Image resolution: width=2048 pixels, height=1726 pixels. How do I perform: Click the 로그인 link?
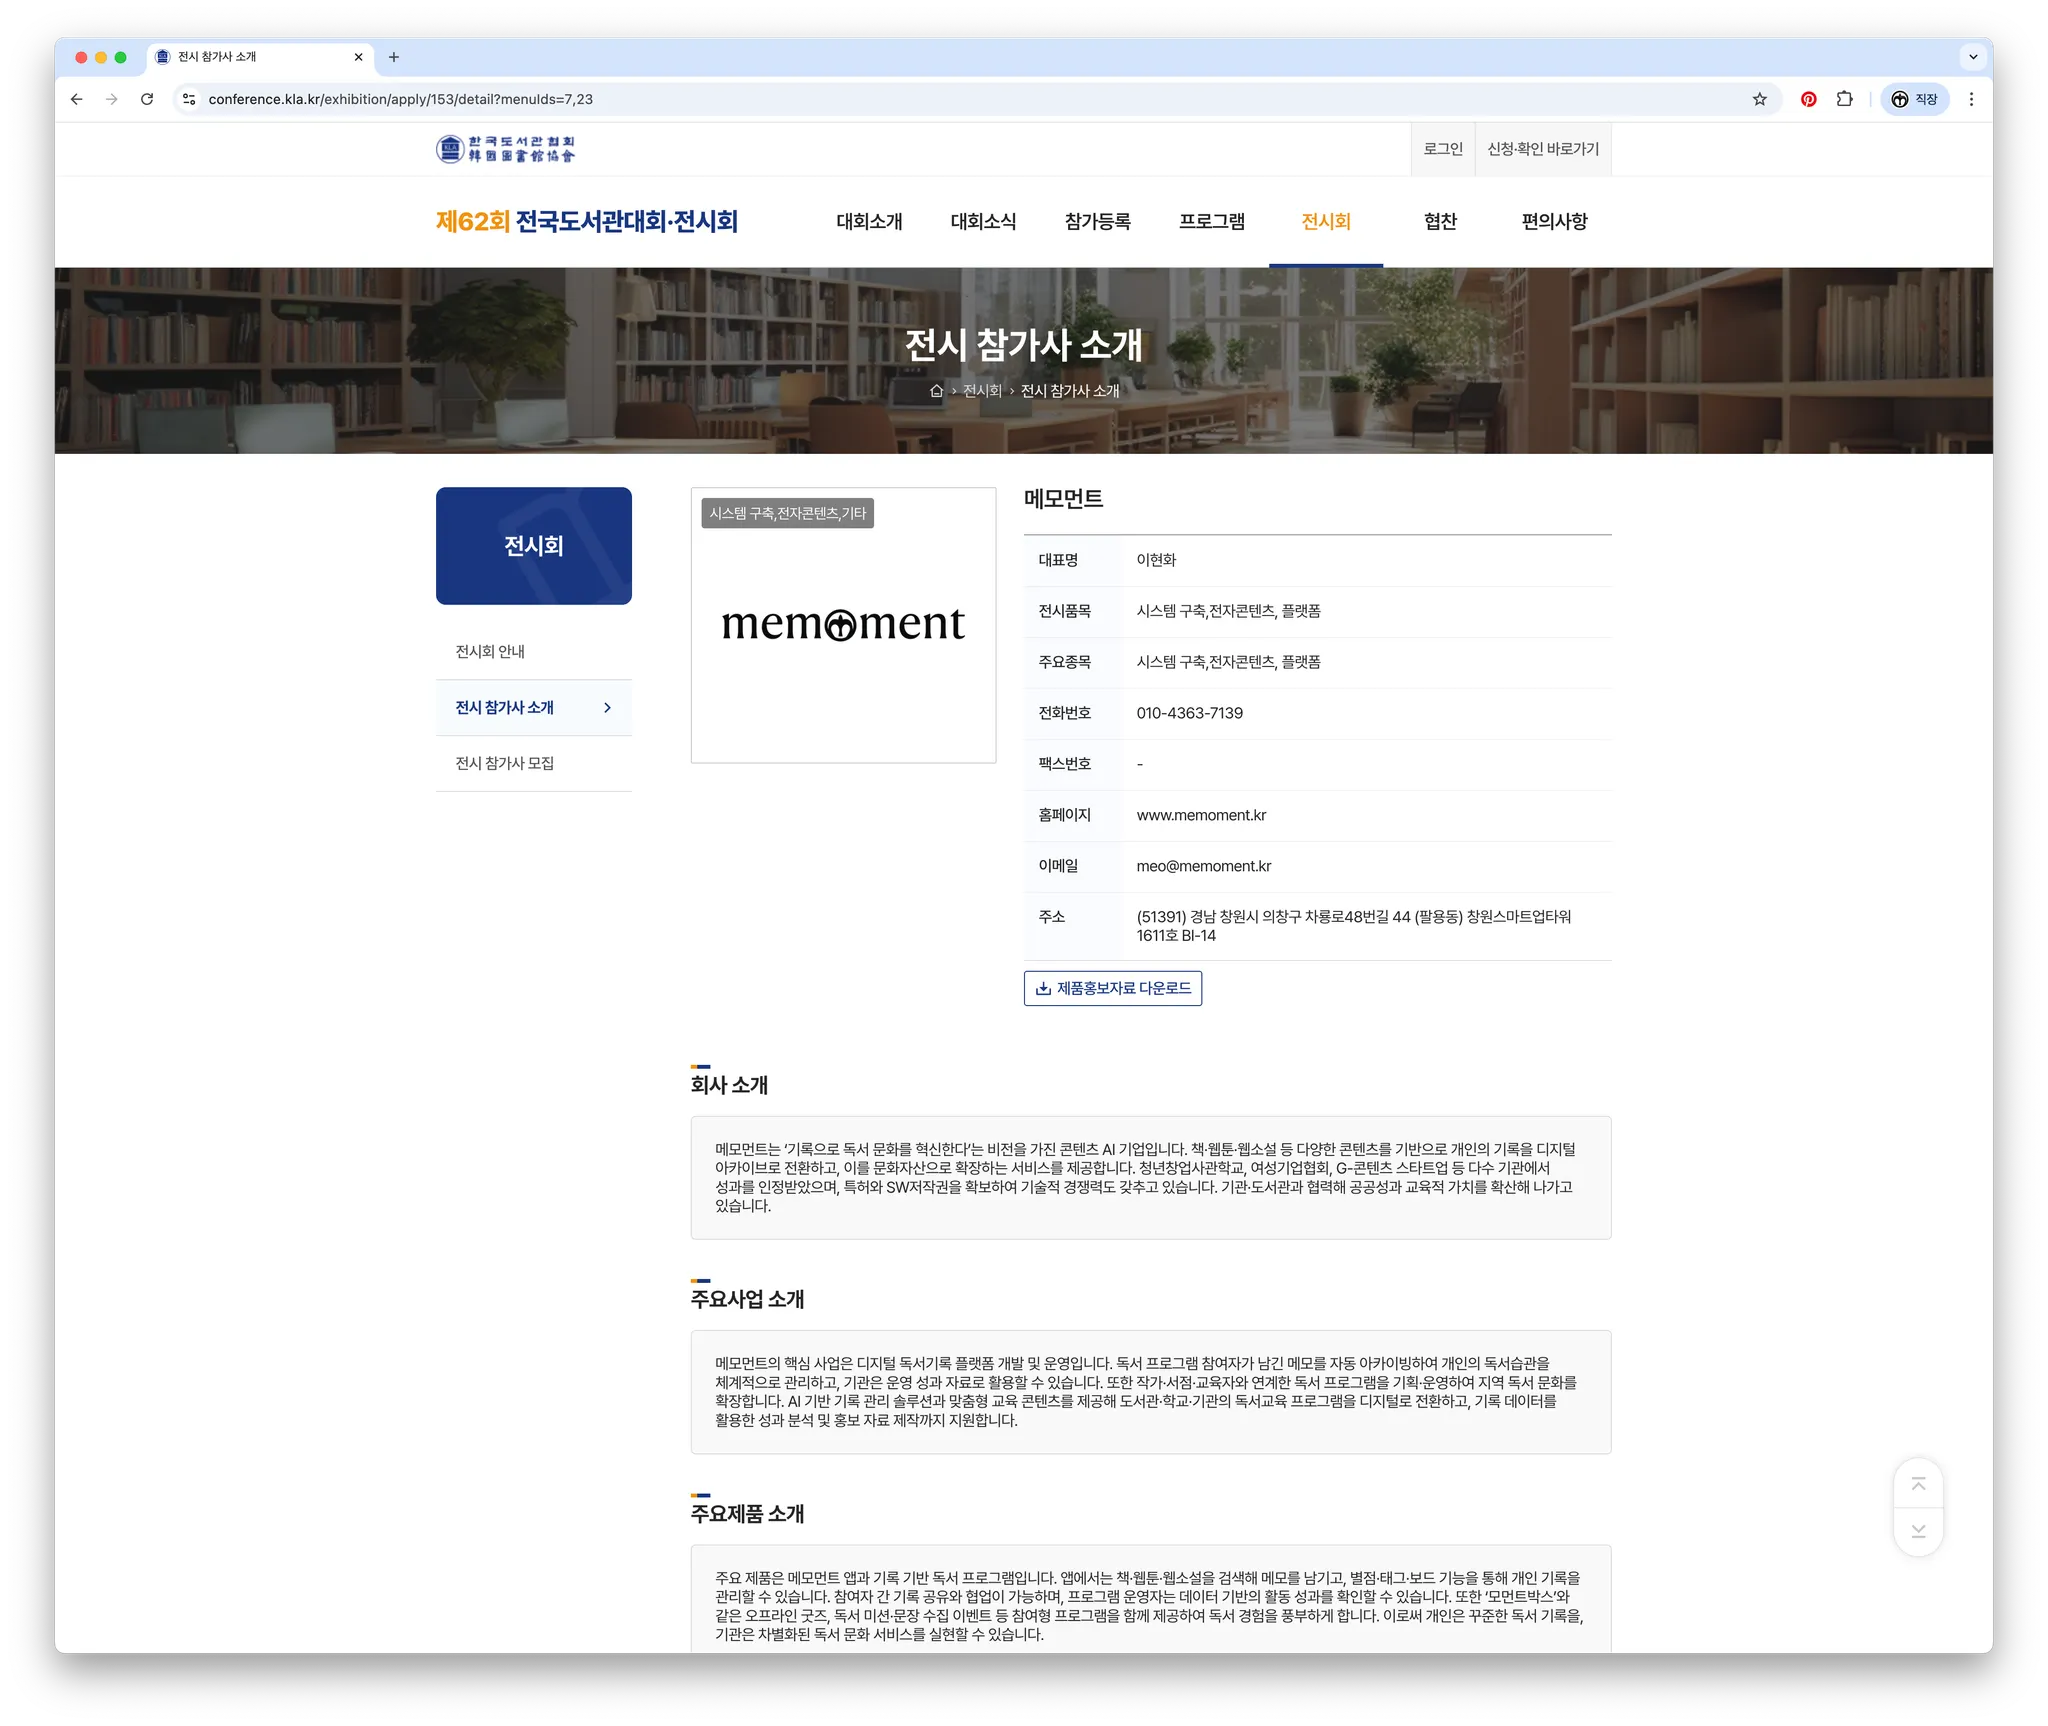(x=1442, y=149)
